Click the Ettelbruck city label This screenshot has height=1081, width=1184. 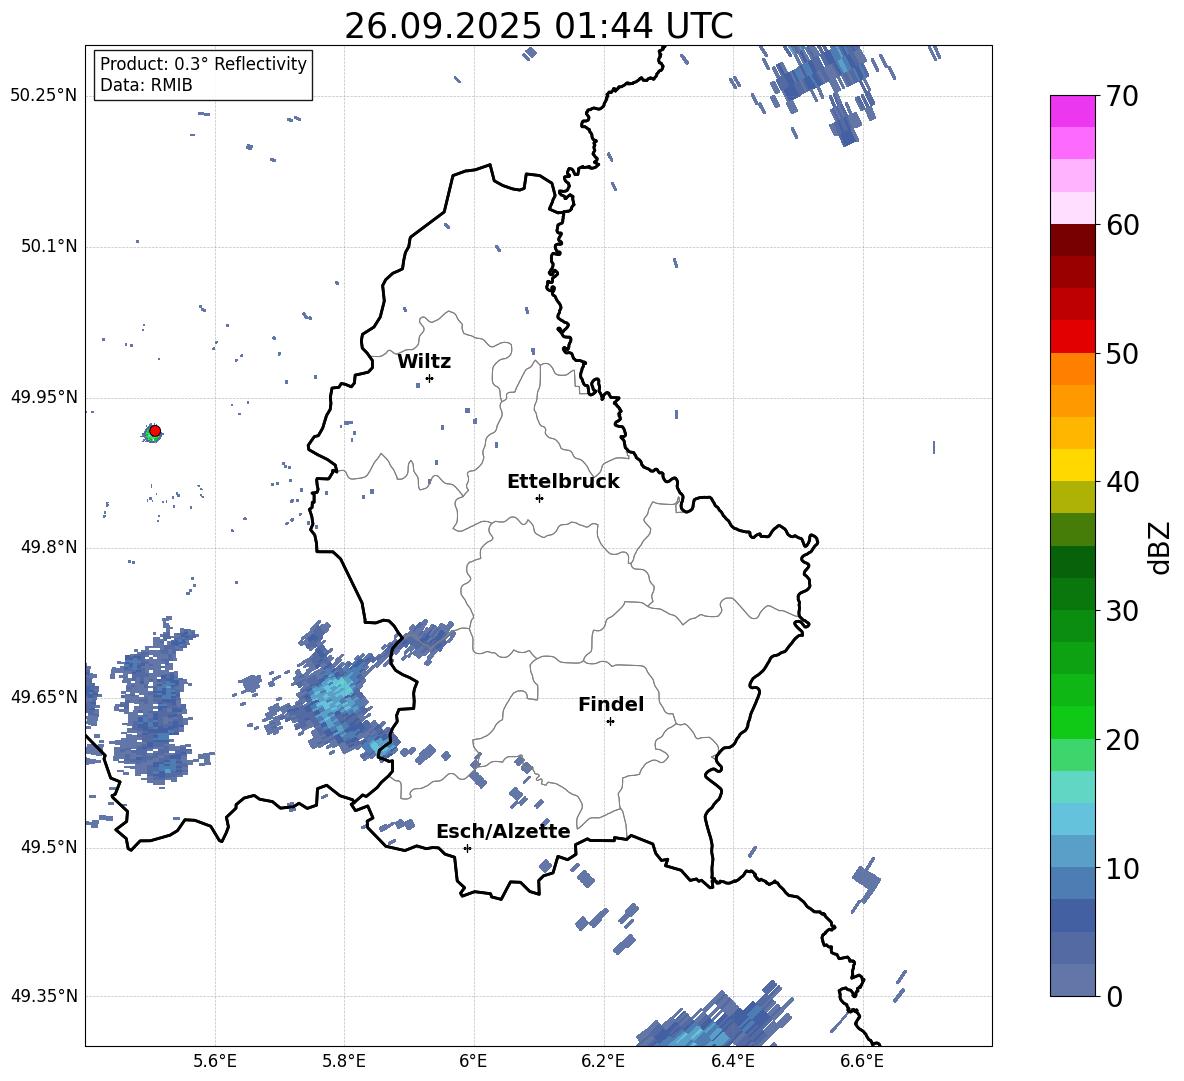pyautogui.click(x=563, y=482)
